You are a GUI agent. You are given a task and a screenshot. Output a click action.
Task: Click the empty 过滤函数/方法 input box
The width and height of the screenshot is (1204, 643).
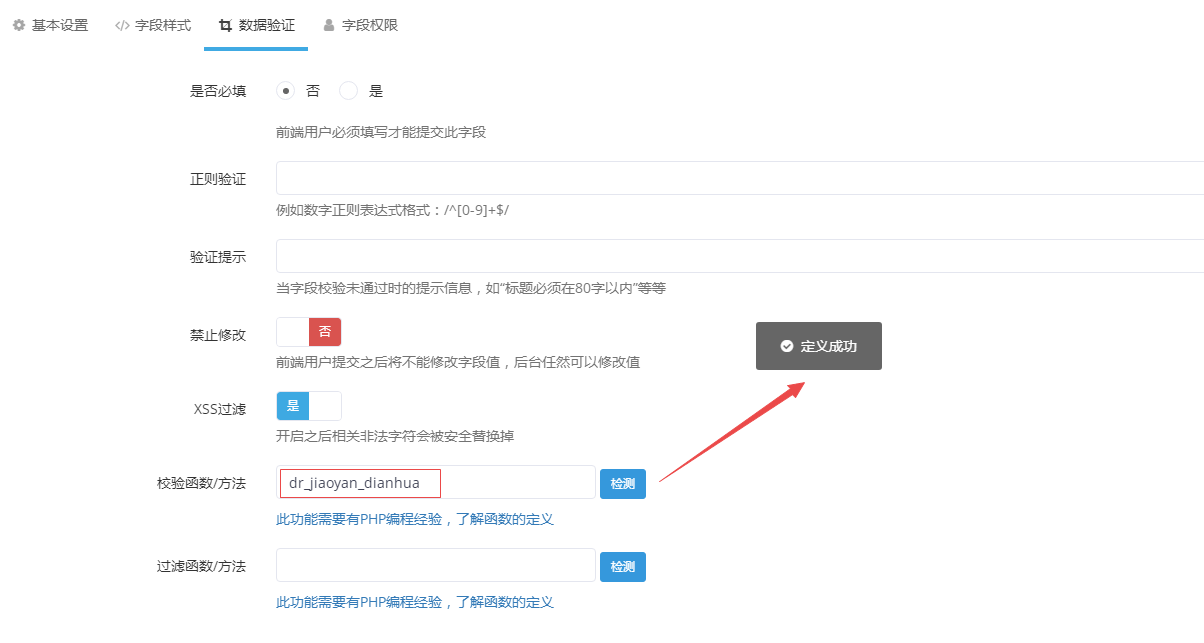435,565
